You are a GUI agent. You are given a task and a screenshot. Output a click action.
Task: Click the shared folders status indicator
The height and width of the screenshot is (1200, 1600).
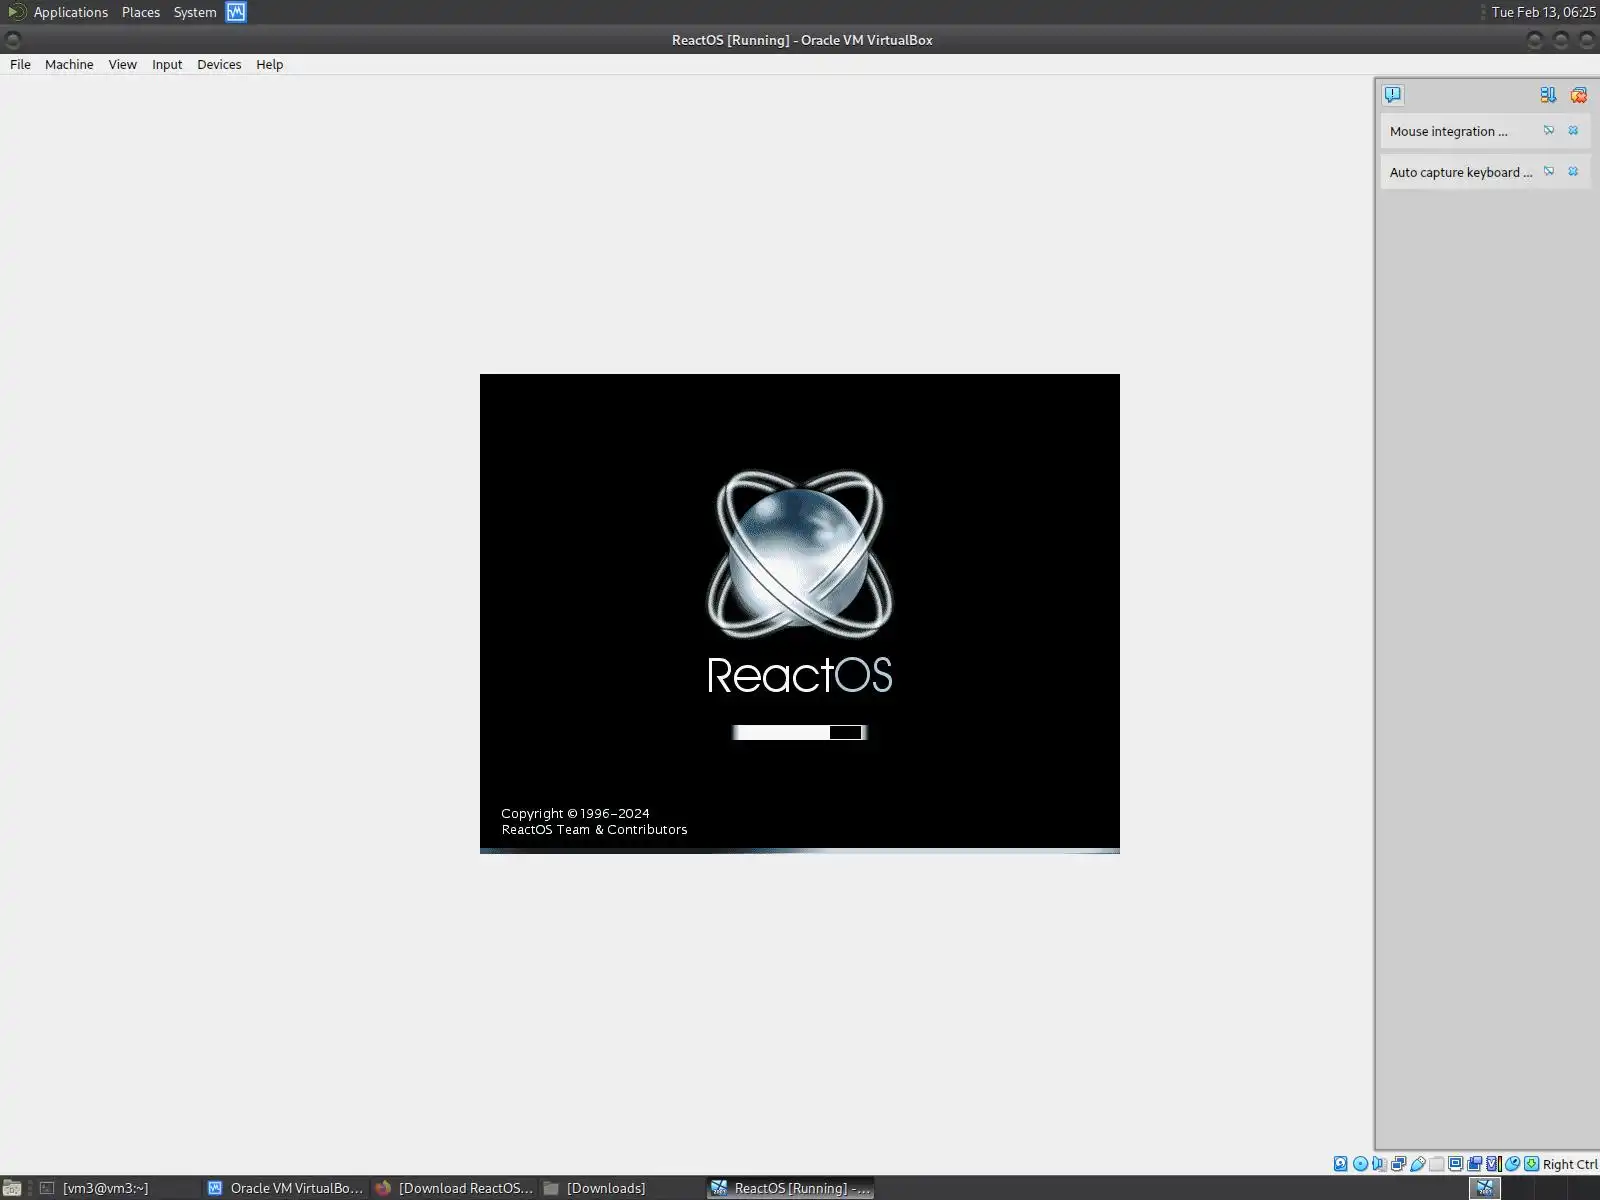coord(1436,1163)
